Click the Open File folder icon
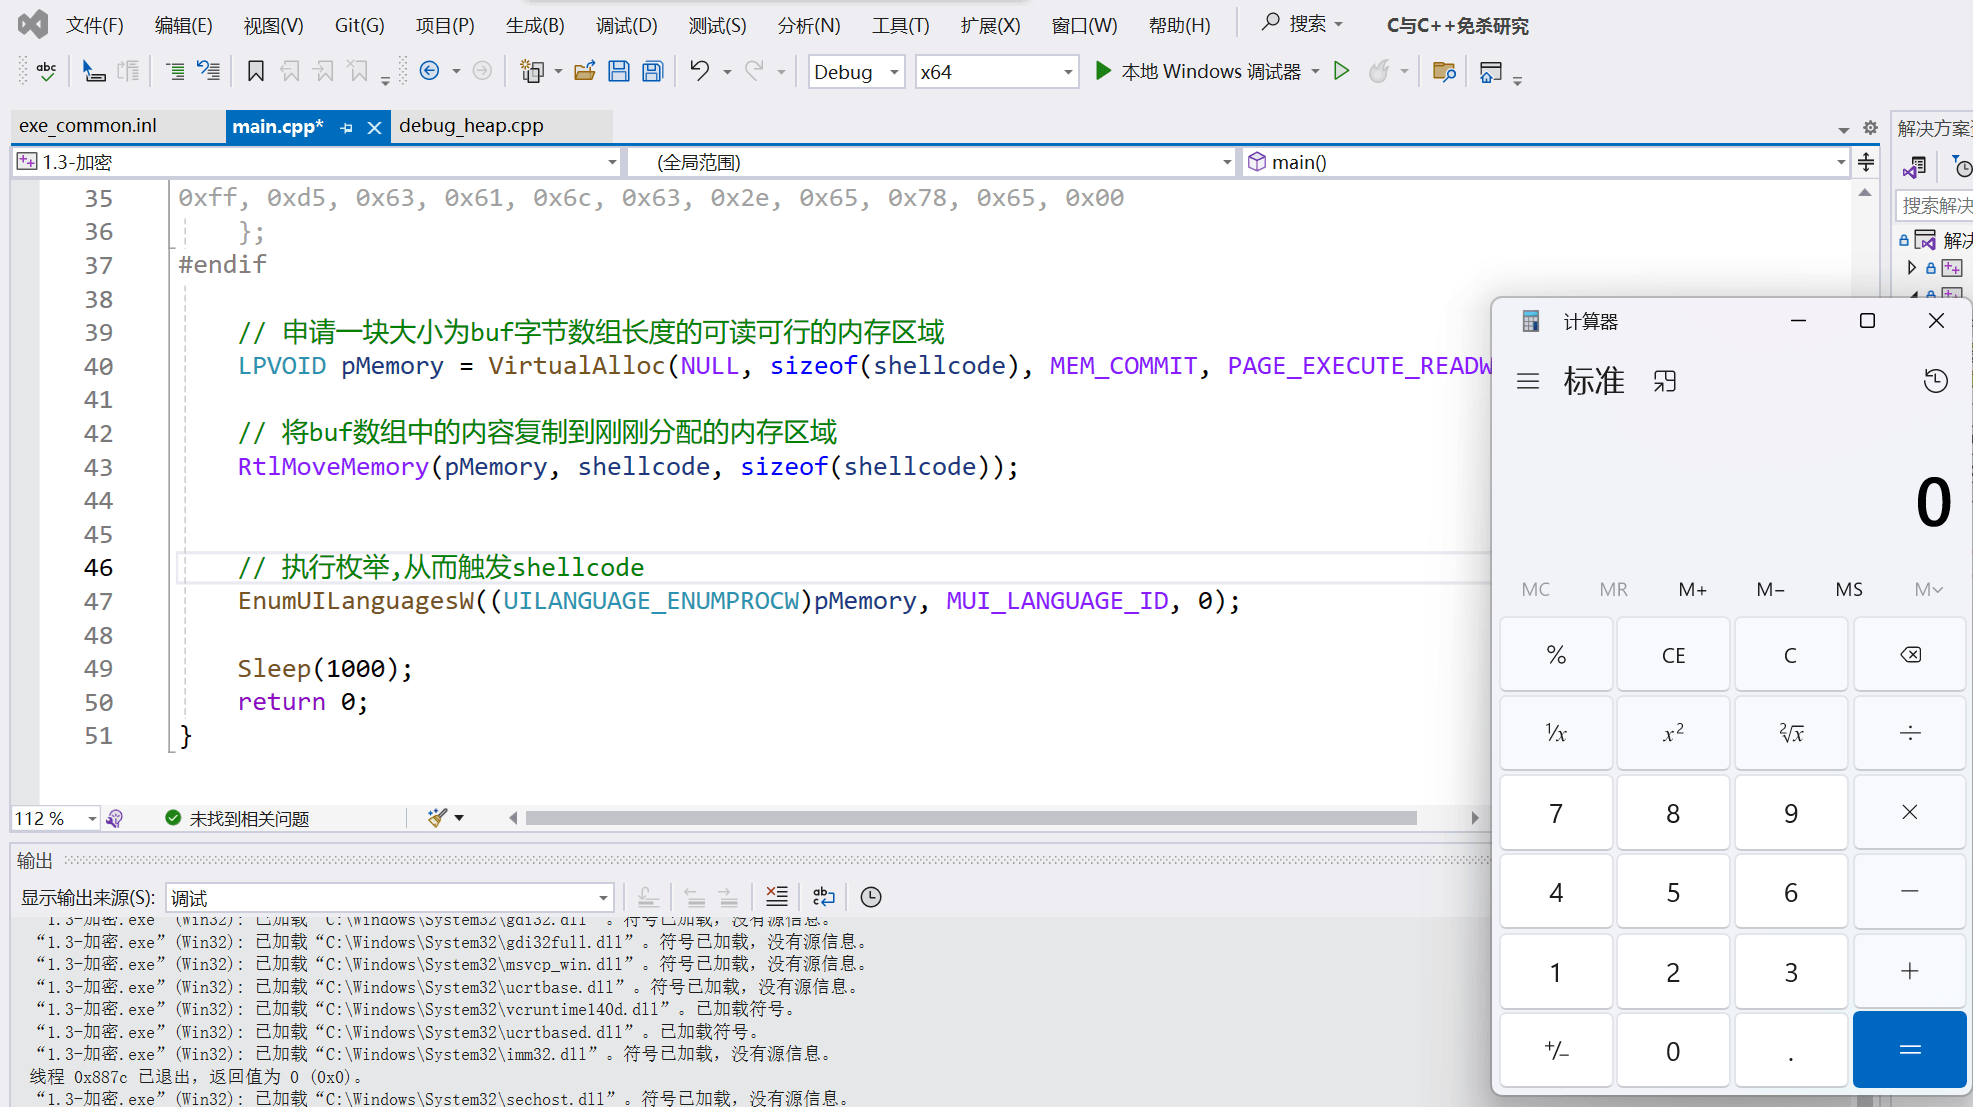 585,71
